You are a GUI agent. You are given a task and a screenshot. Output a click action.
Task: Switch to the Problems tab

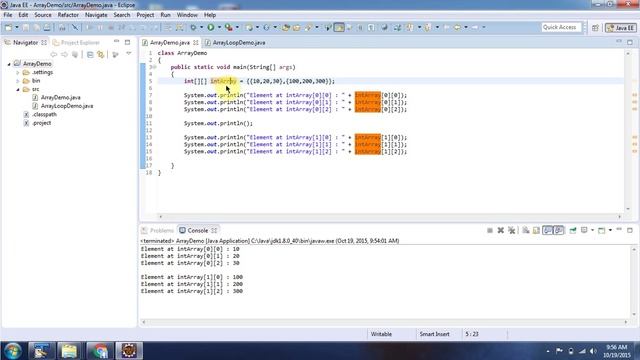[x=158, y=230]
